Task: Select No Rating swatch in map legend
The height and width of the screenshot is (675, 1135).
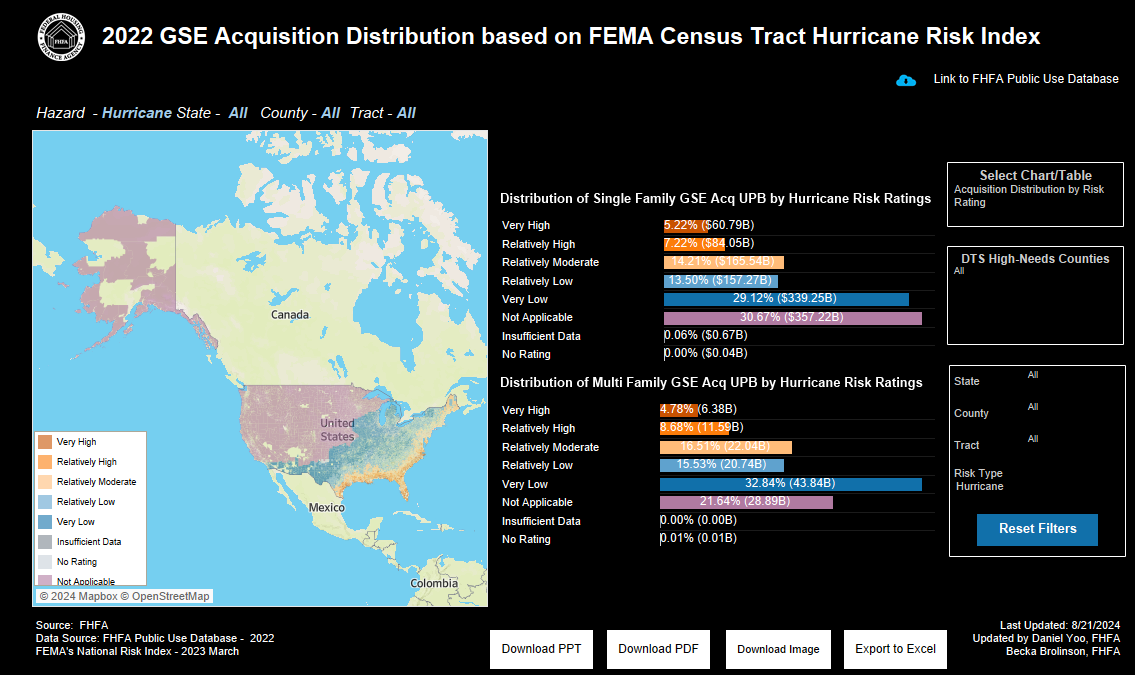Action: tap(45, 561)
